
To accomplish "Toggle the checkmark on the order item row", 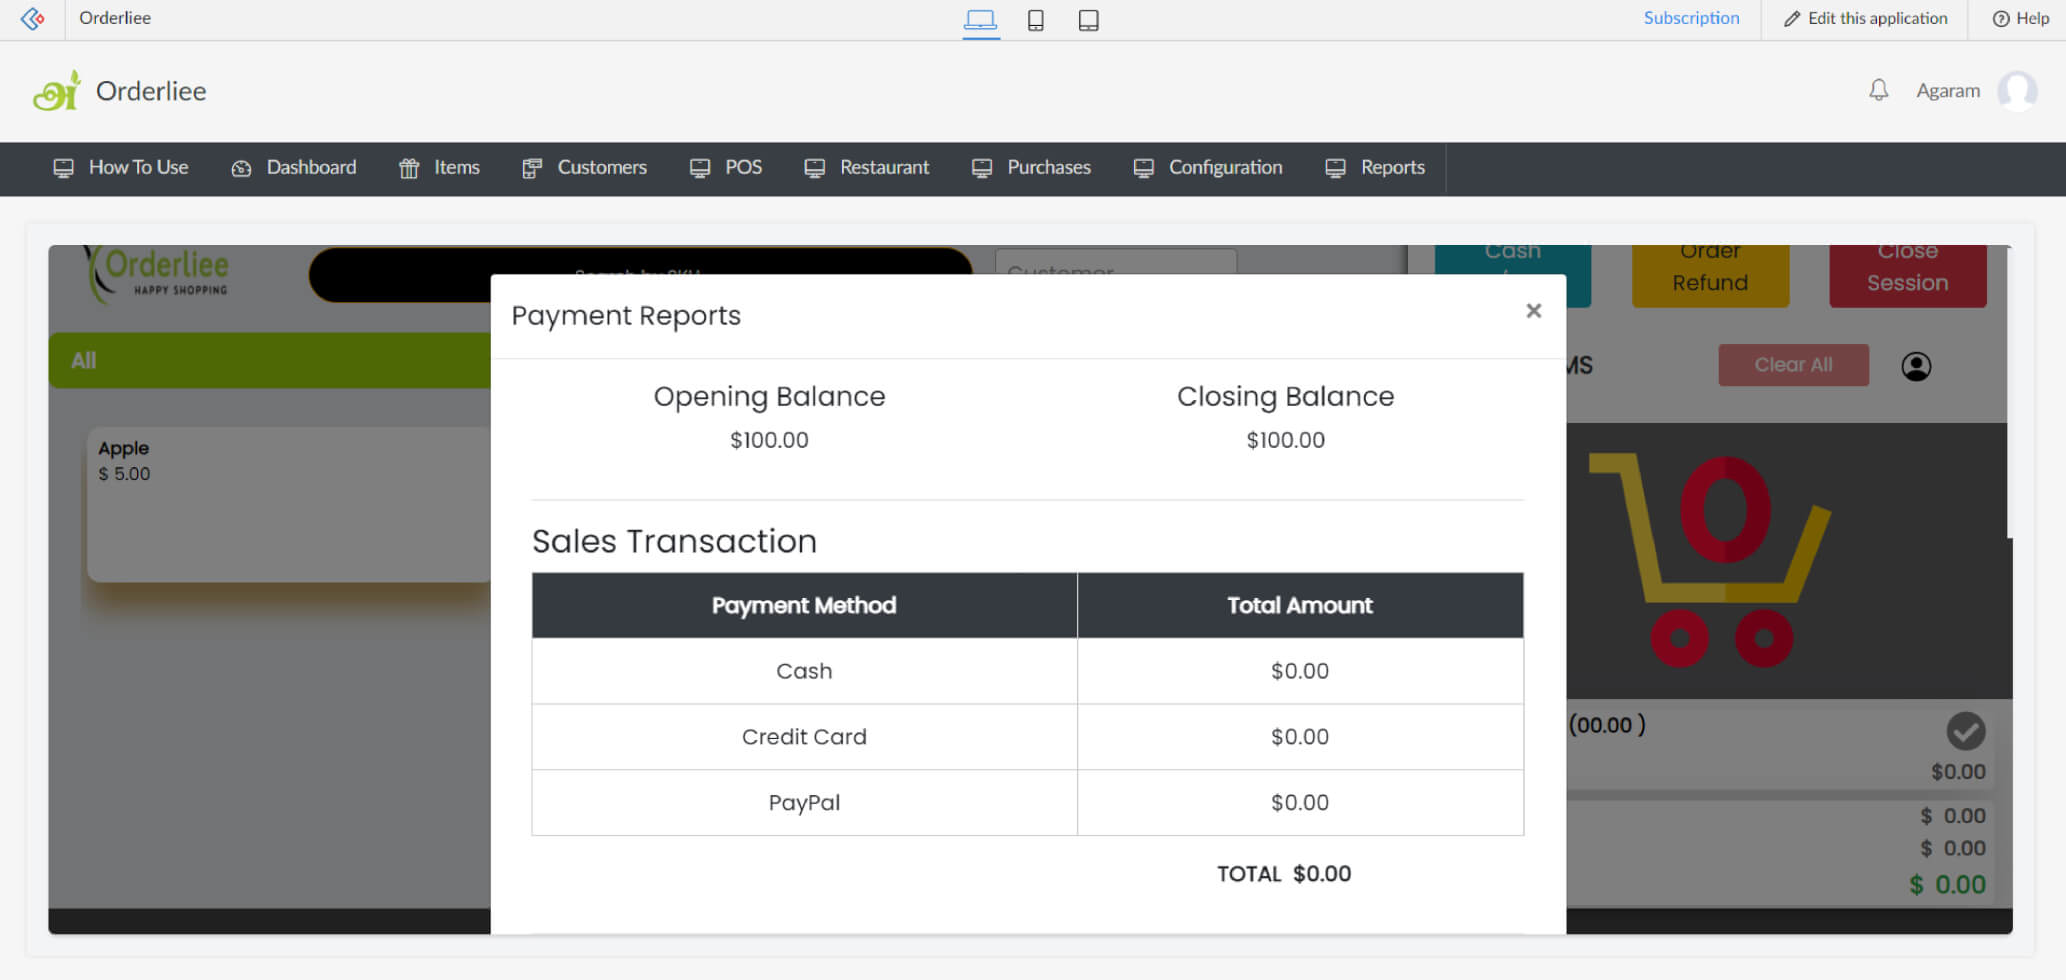I will tap(1966, 731).
